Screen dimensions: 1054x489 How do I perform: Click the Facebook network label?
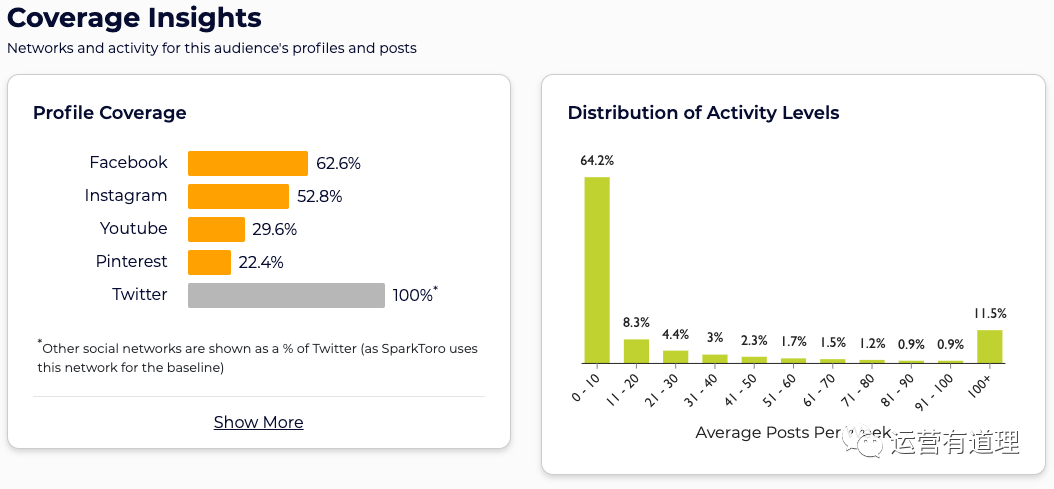[128, 162]
